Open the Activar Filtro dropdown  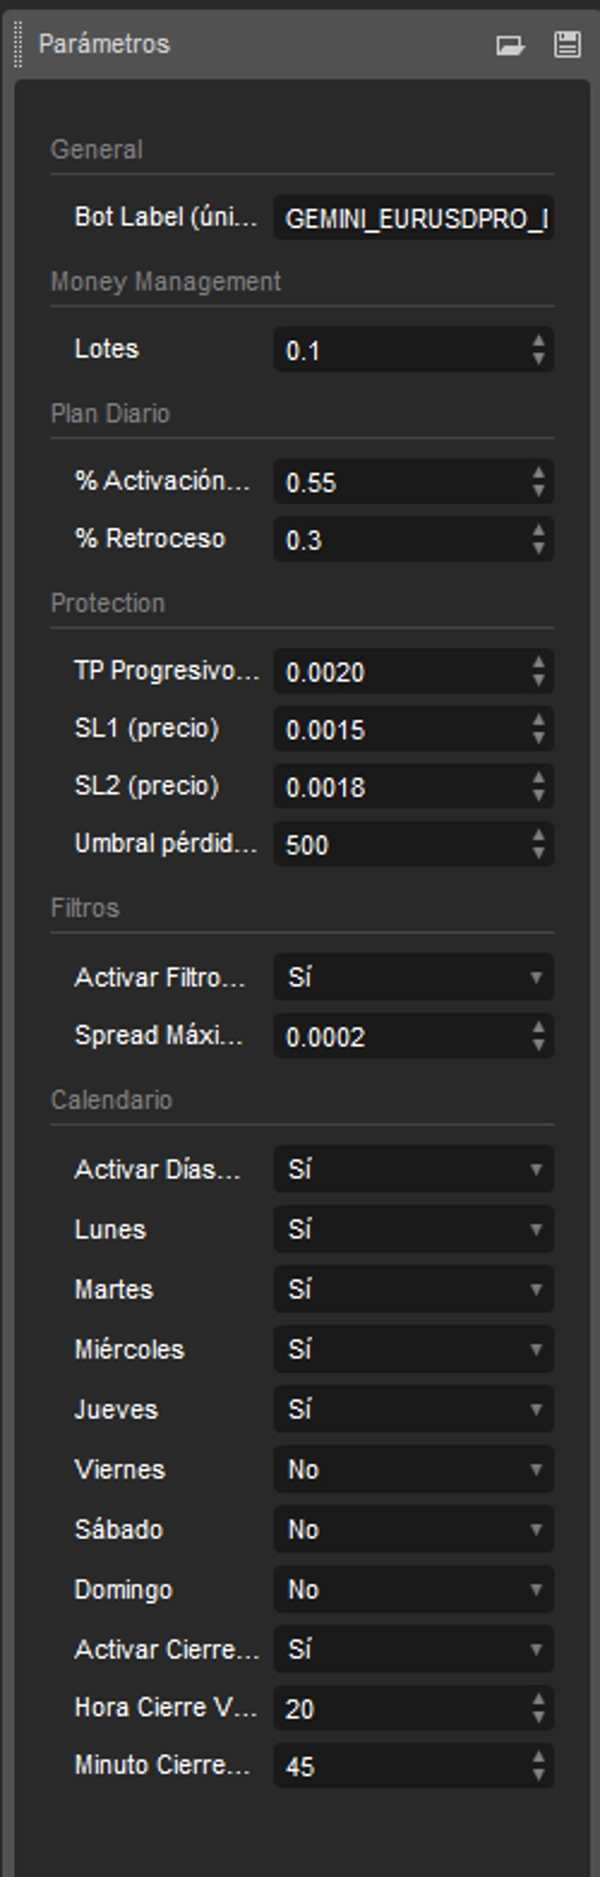click(413, 977)
